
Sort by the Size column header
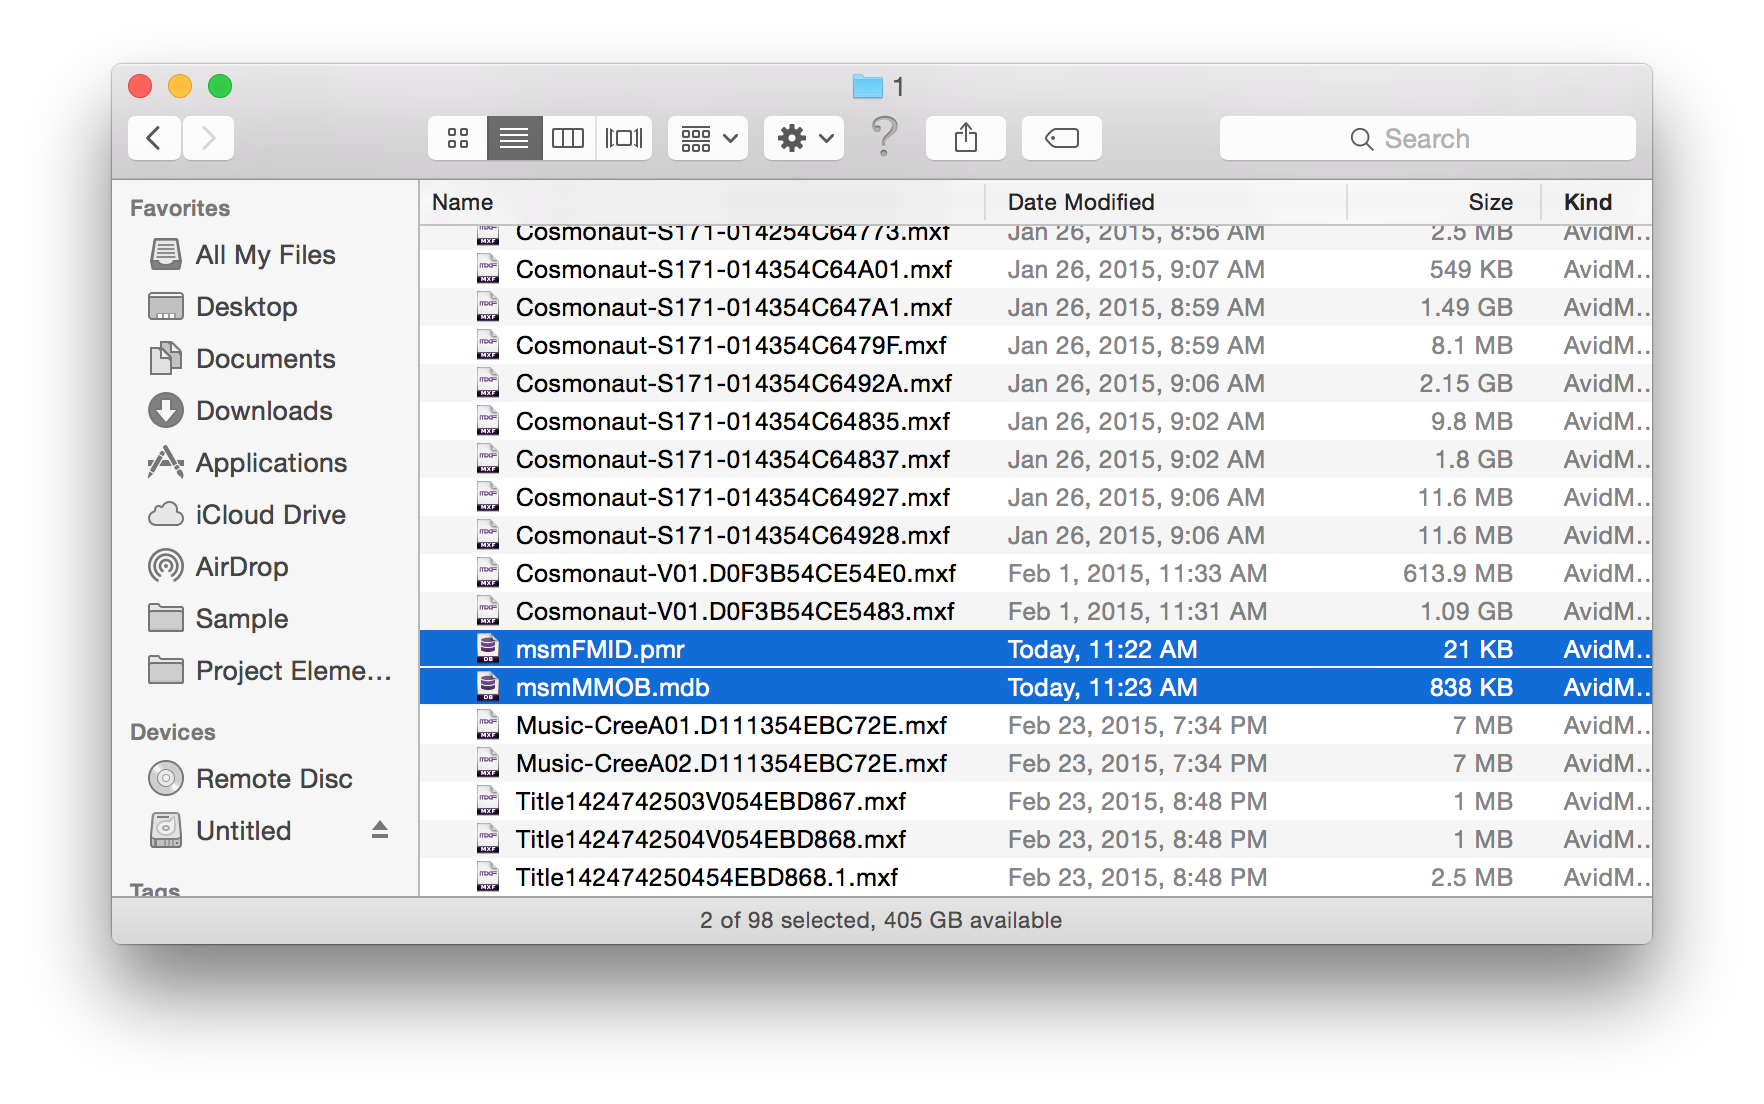point(1444,202)
